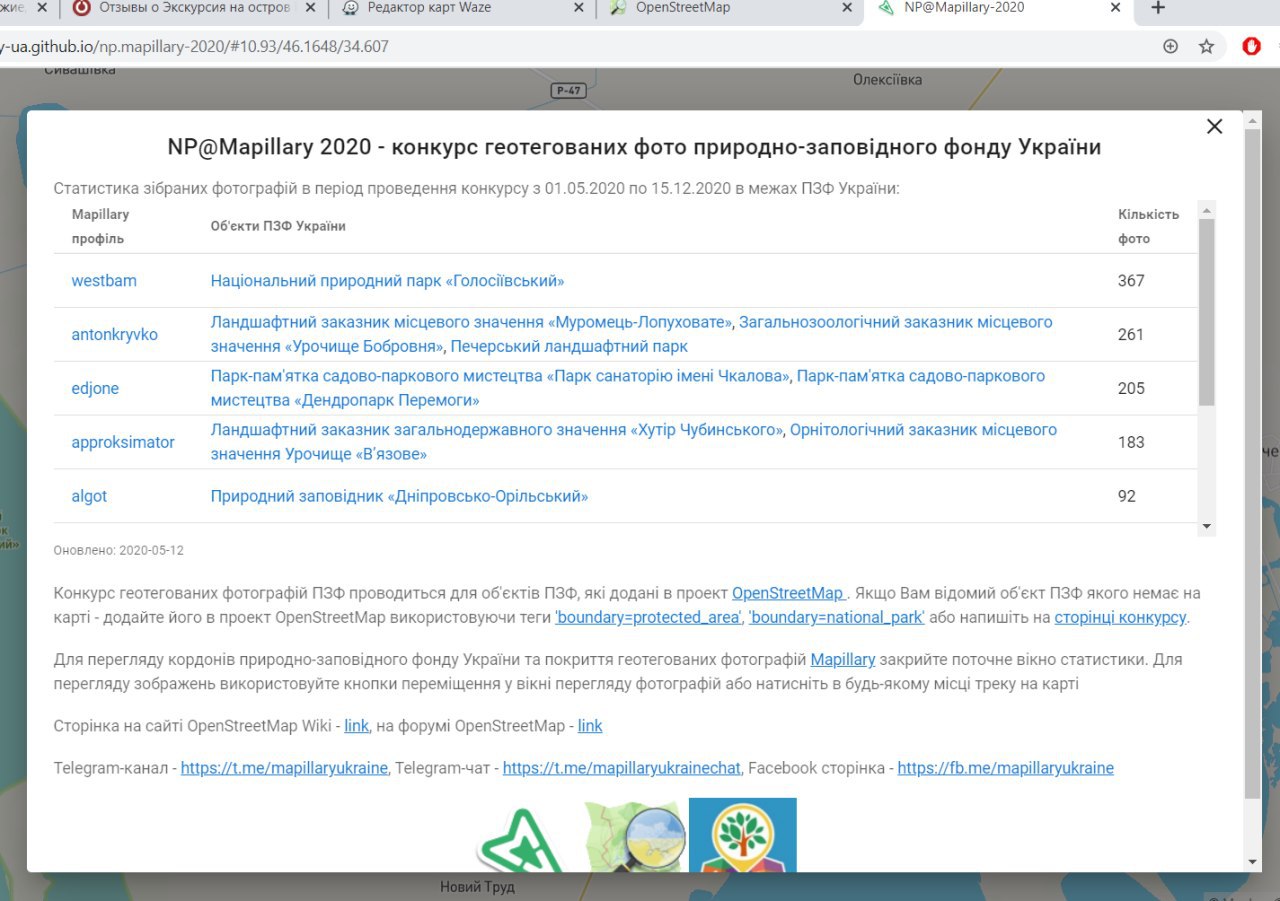Open the OpenStreetMap Wiki page link
The image size is (1280, 901).
(x=357, y=726)
